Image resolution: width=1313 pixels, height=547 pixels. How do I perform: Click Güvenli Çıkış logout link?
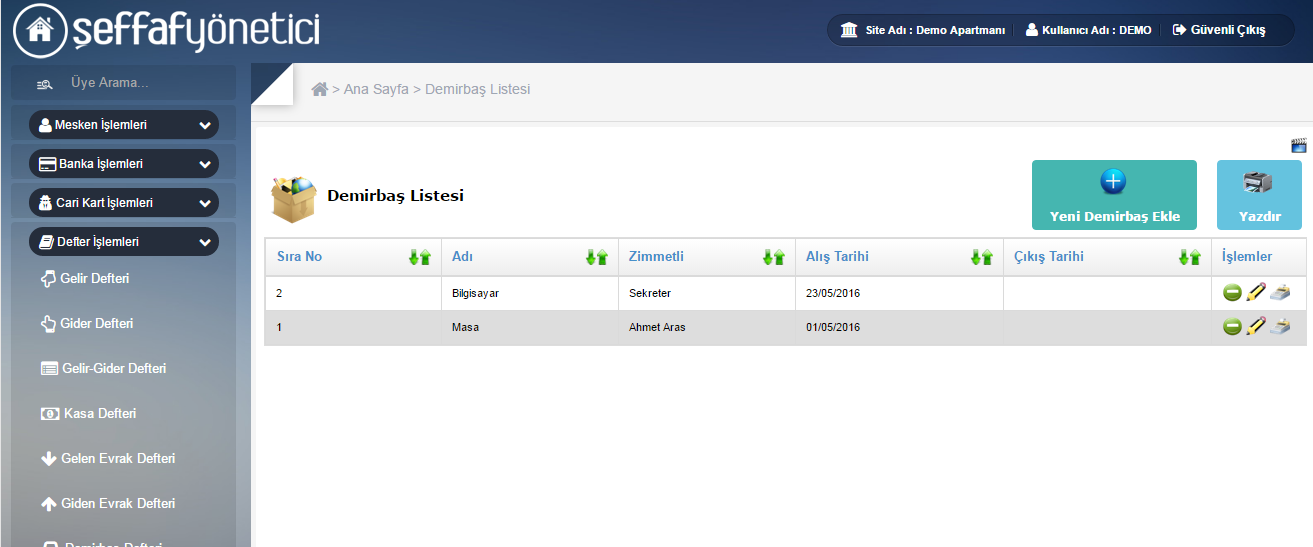tap(1219, 30)
